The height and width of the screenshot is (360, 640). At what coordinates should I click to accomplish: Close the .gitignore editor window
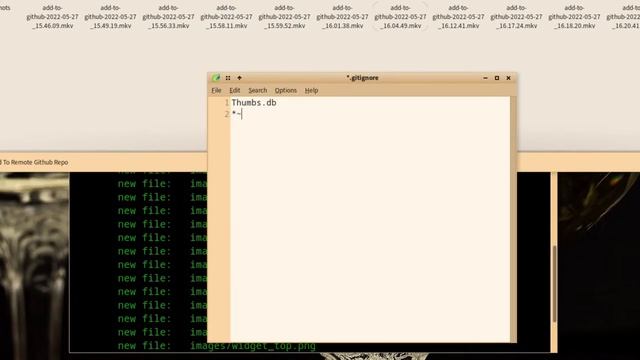pyautogui.click(x=509, y=78)
